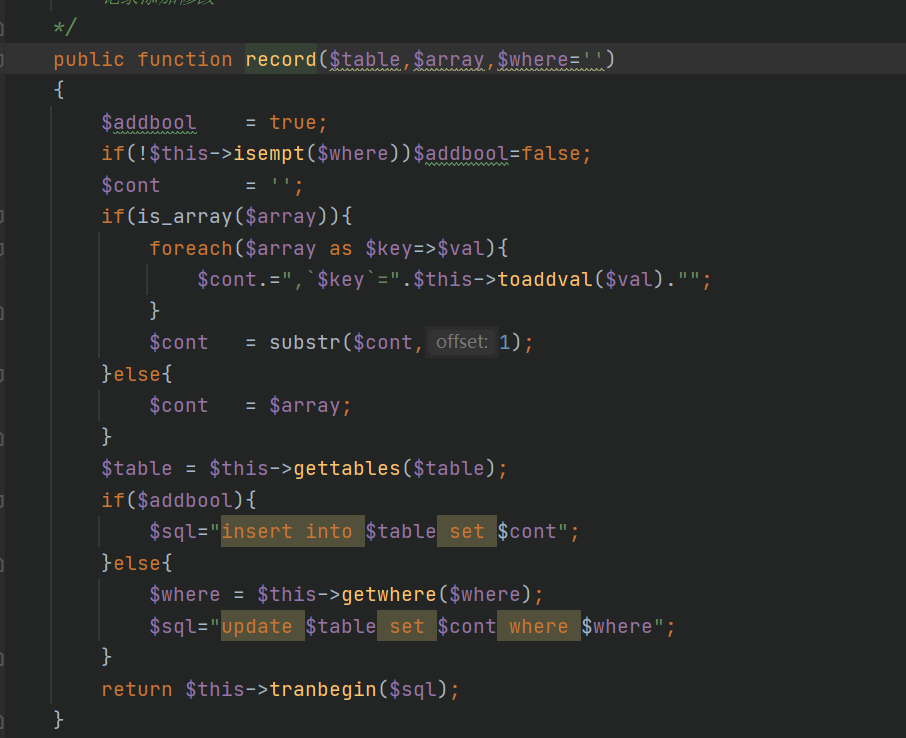
Task: Click the isempt method call
Action: (x=269, y=154)
